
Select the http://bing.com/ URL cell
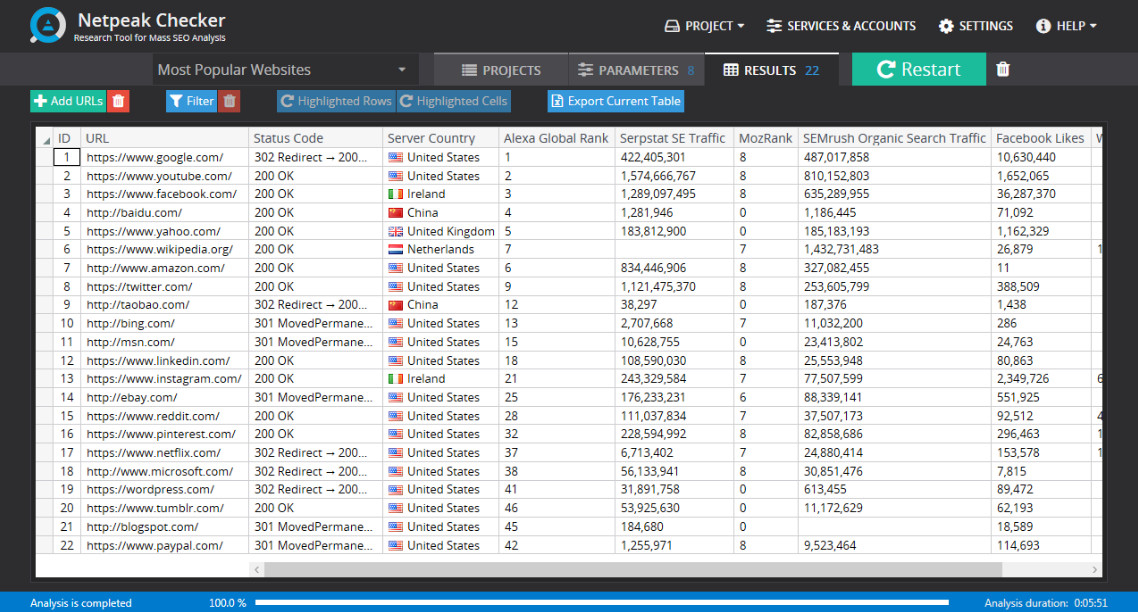click(x=165, y=323)
